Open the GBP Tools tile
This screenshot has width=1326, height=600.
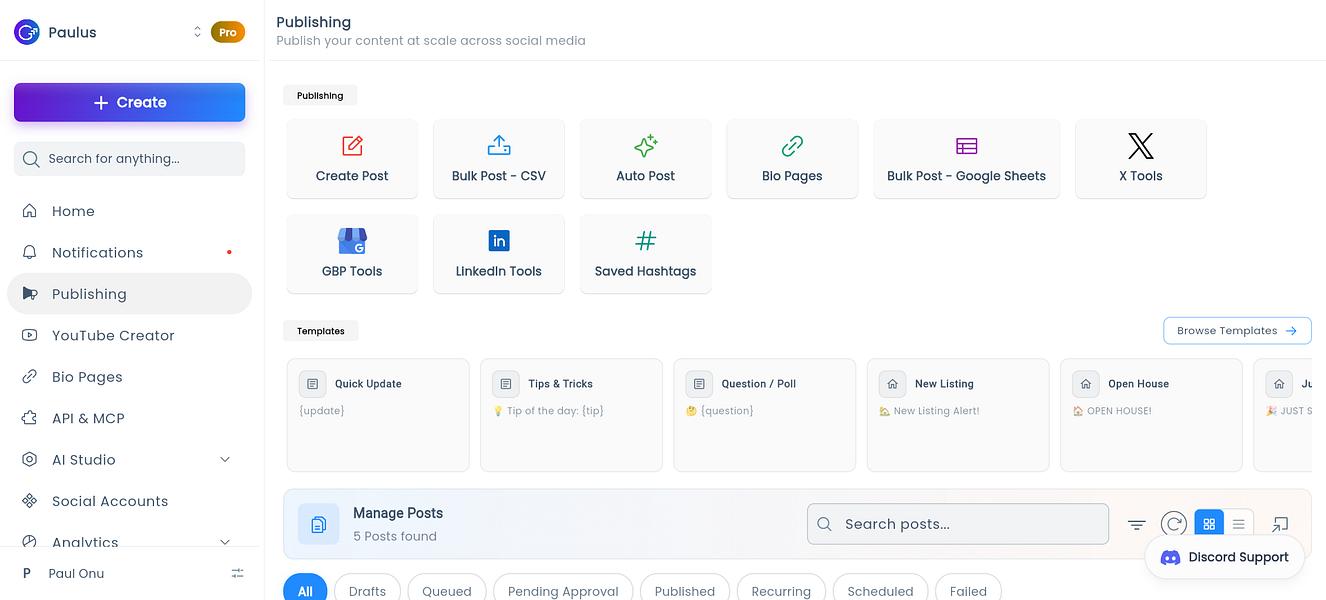(352, 254)
